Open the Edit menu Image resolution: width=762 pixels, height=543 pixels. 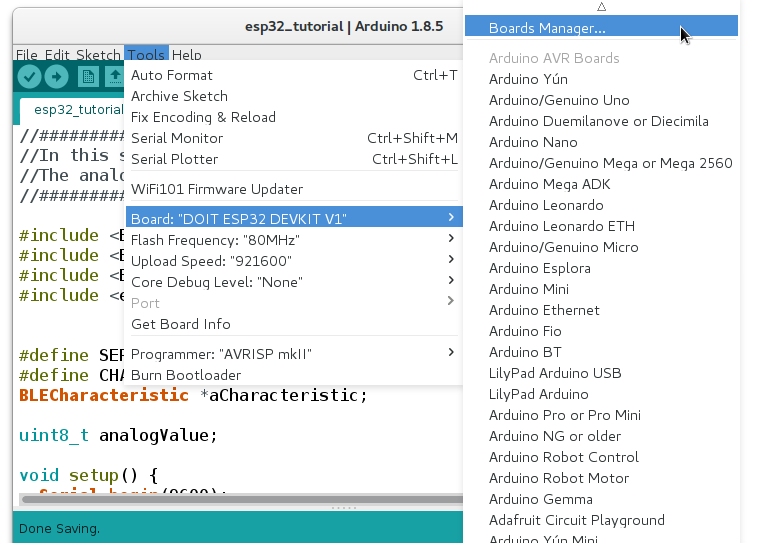[x=57, y=54]
